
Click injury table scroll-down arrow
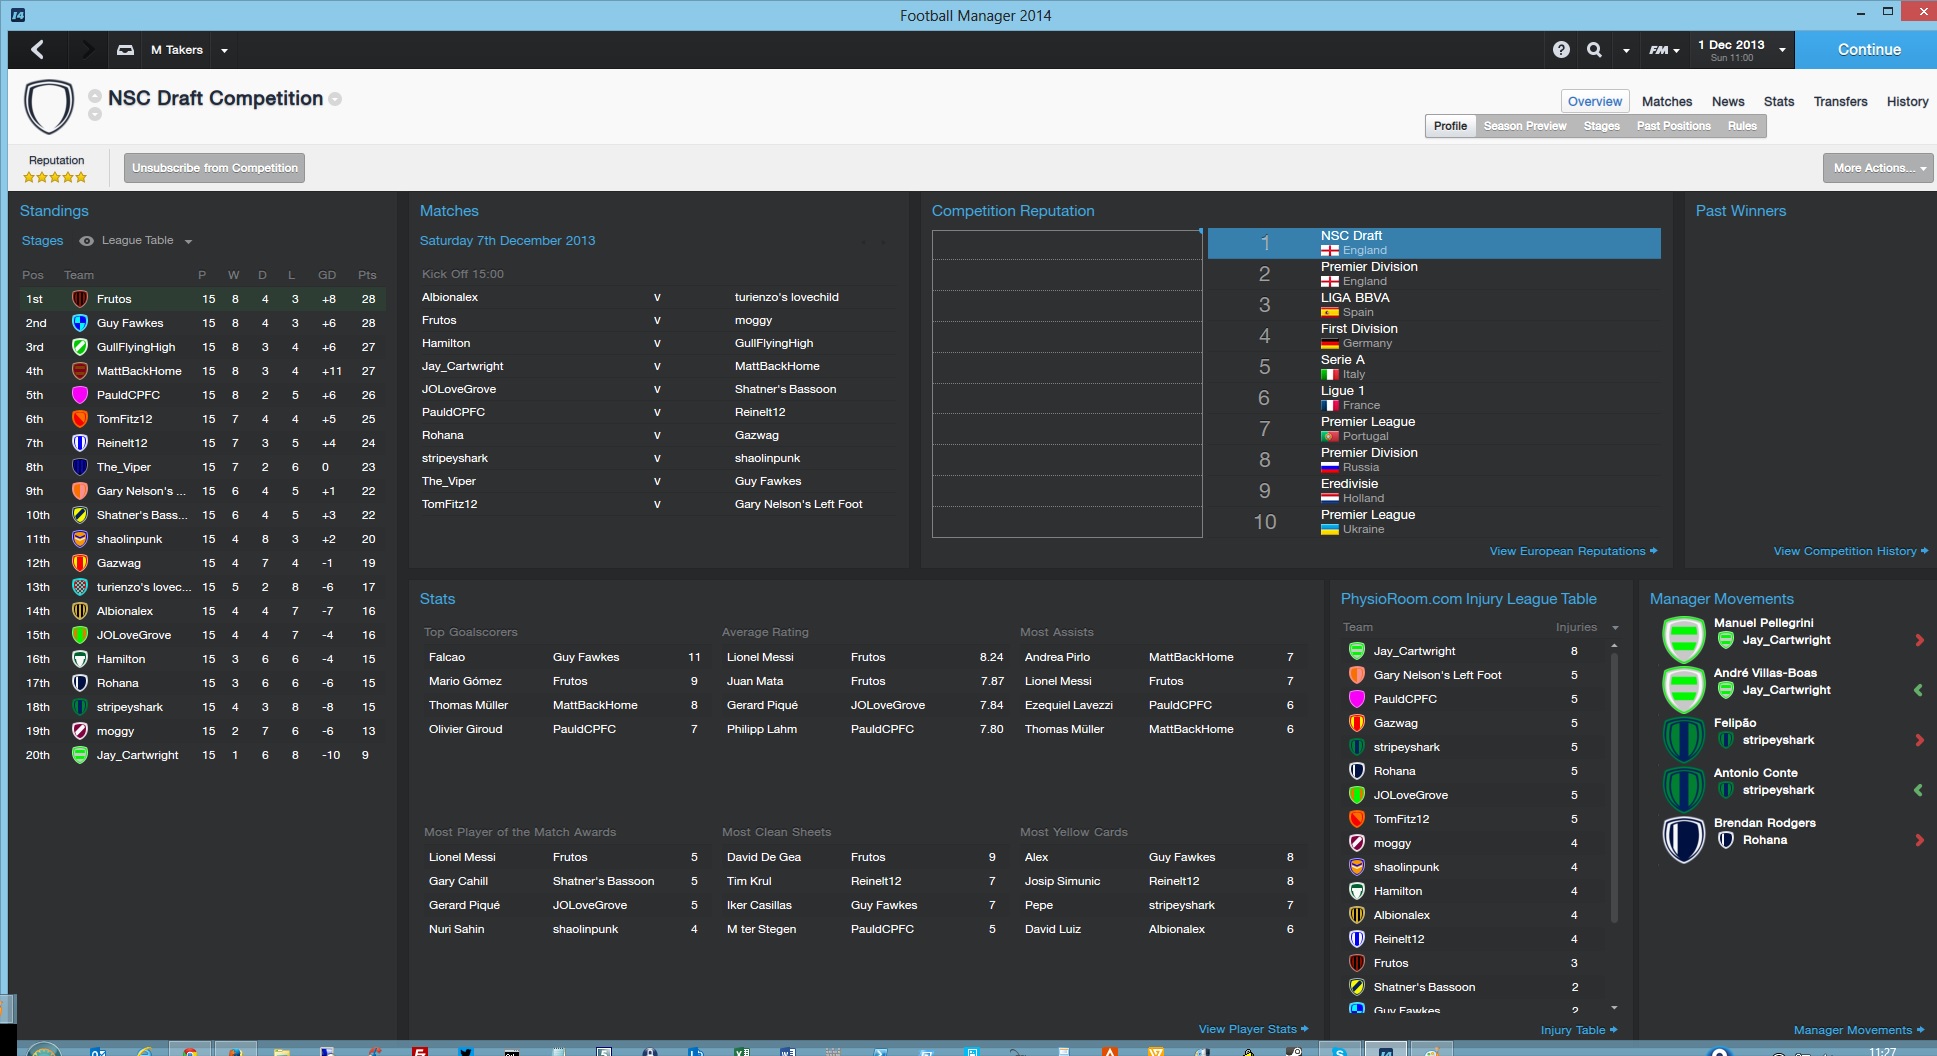(1614, 1008)
